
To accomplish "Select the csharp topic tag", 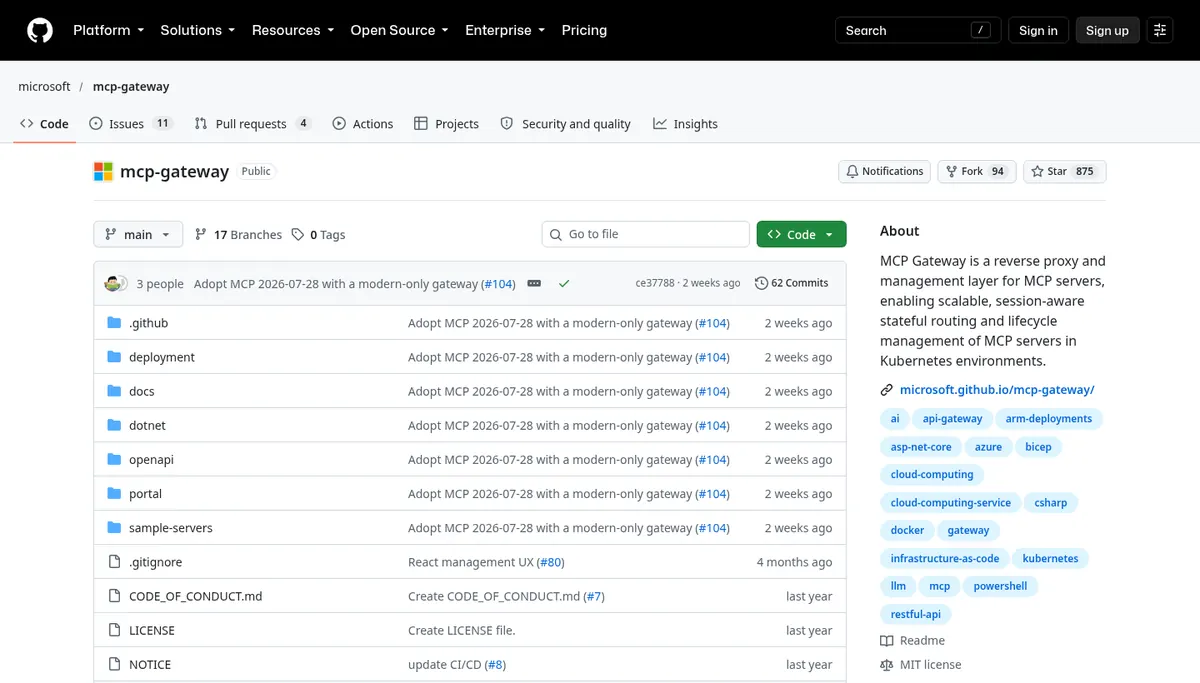I will coord(1050,503).
